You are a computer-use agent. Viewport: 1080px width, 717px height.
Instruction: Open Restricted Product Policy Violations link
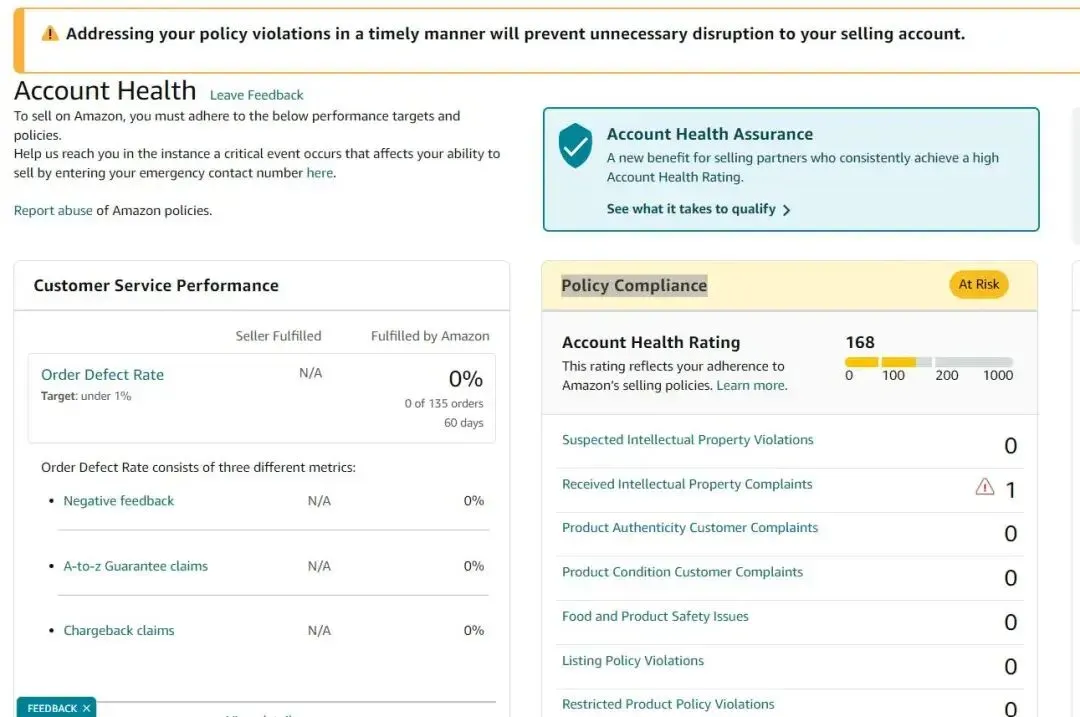pos(668,704)
